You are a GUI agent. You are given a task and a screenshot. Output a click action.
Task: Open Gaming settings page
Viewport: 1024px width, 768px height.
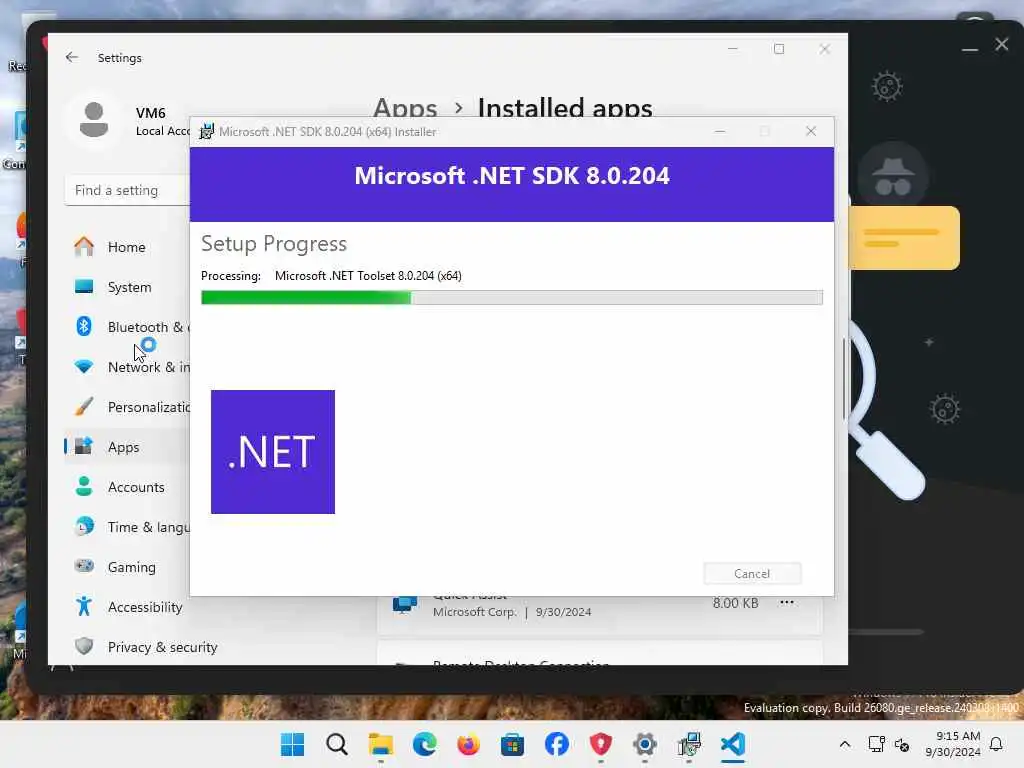click(x=127, y=567)
